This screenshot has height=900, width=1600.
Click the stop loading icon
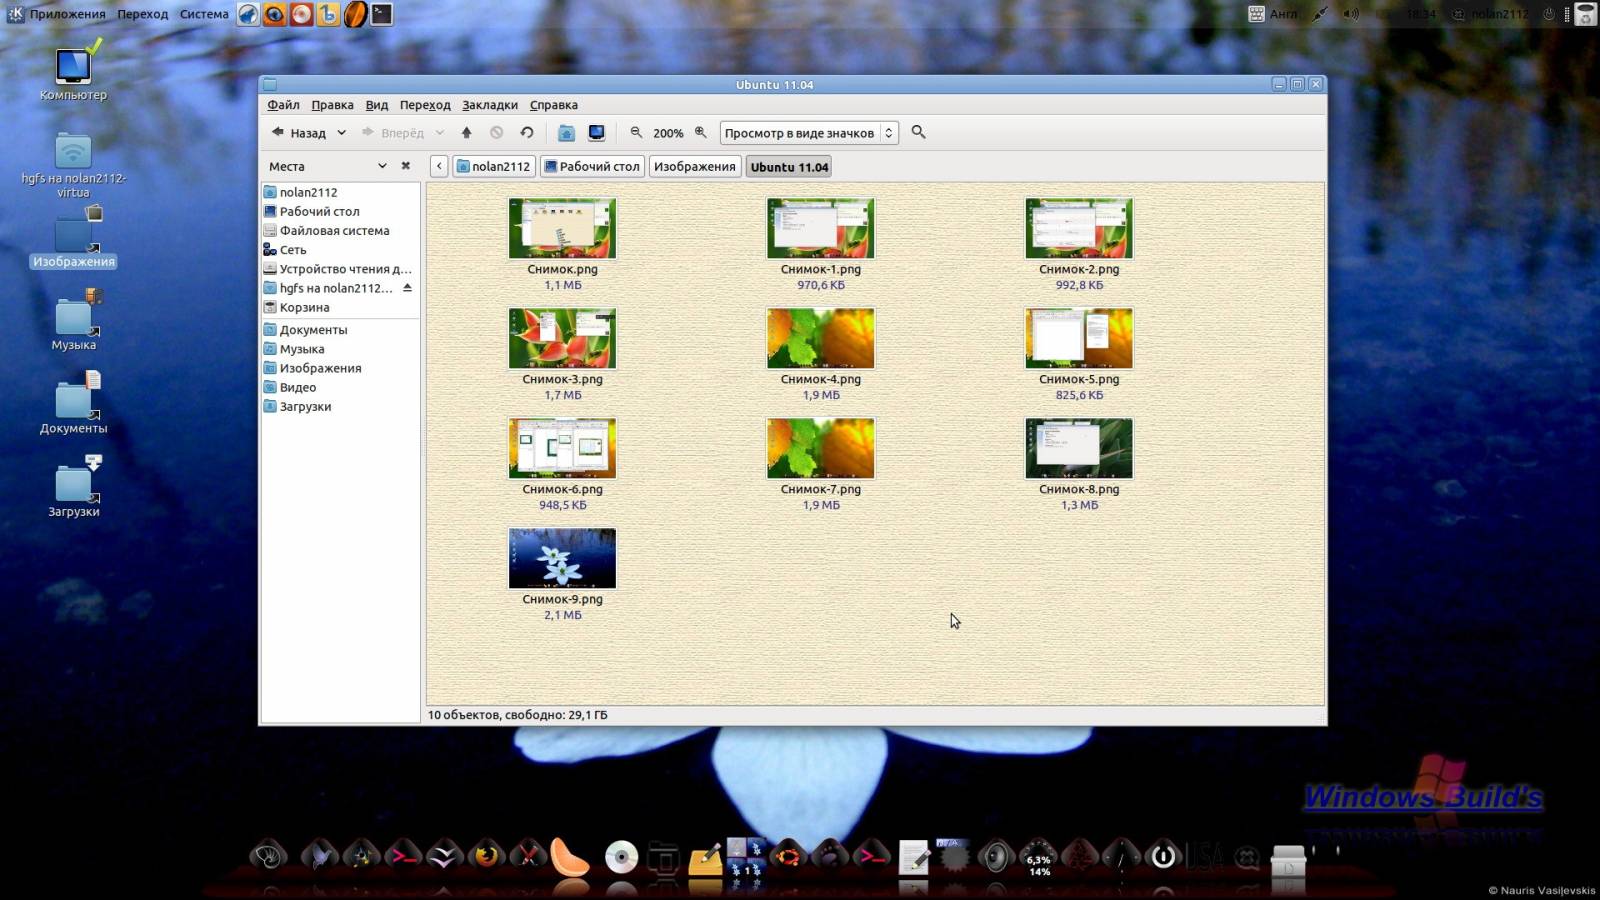coord(496,132)
